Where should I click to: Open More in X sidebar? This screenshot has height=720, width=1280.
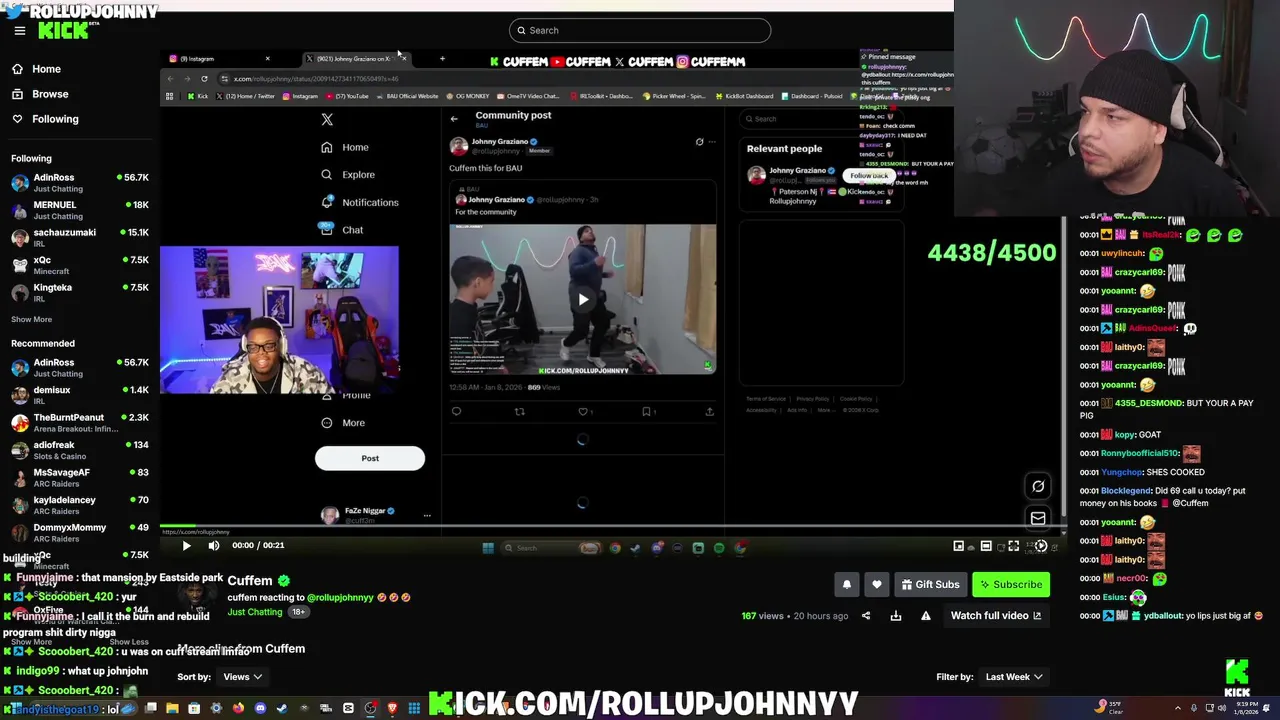tap(343, 423)
